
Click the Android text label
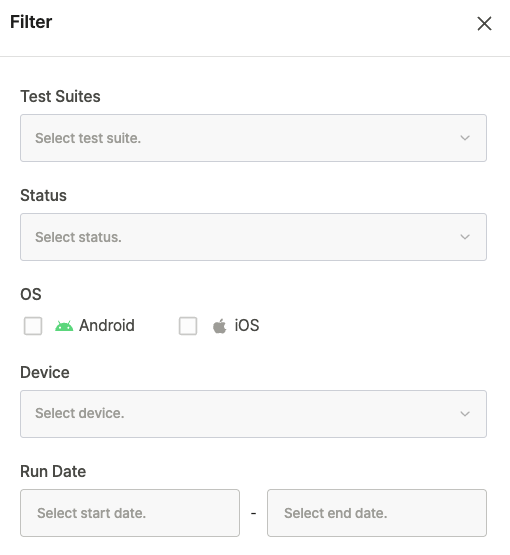107,325
